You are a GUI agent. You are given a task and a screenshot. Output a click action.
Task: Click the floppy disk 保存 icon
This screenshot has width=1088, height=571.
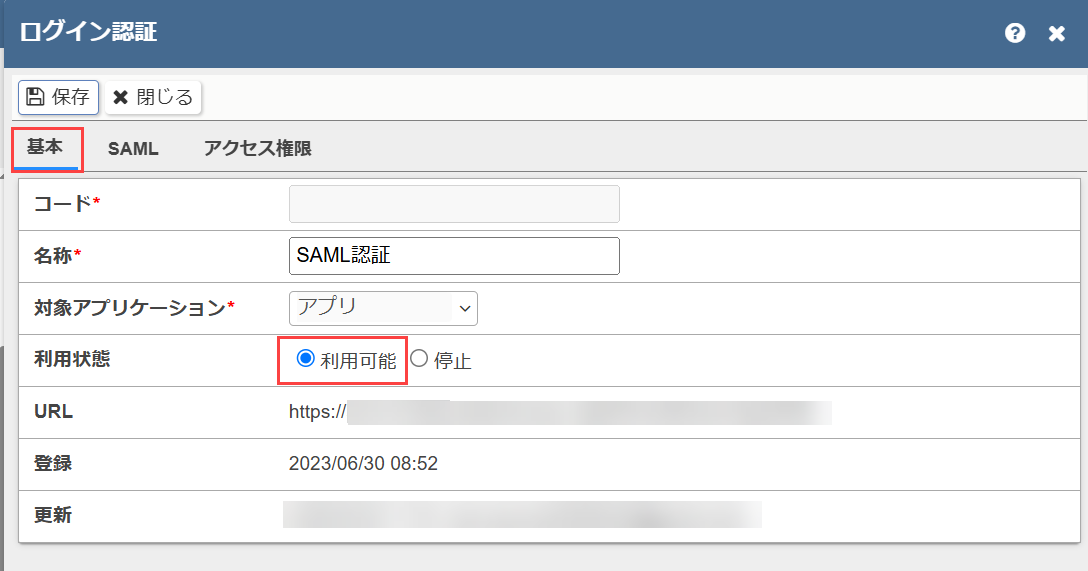[35, 96]
